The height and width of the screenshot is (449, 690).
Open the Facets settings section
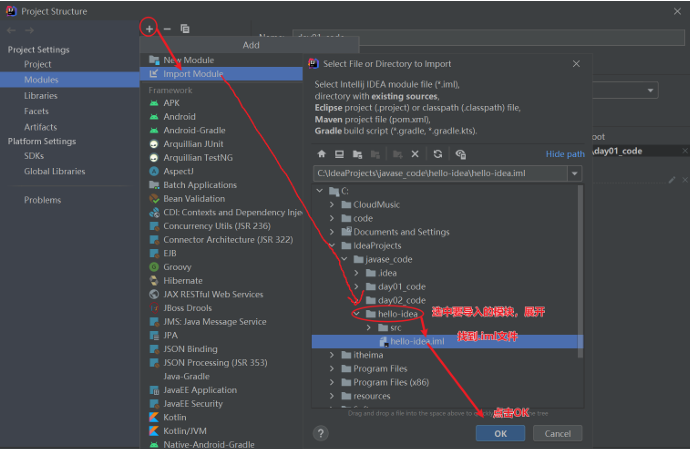pyautogui.click(x=36, y=111)
